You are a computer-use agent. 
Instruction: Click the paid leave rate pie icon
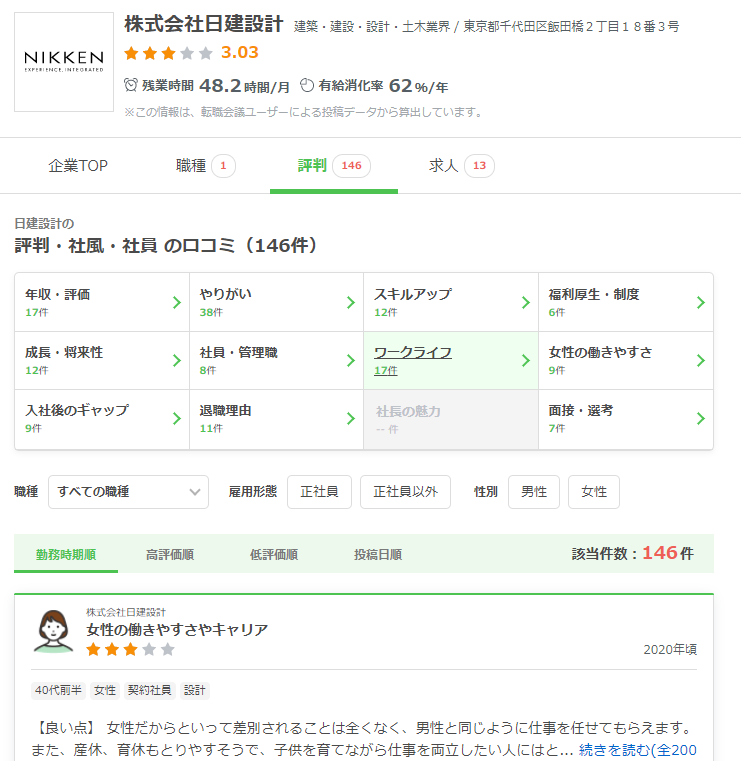point(307,85)
